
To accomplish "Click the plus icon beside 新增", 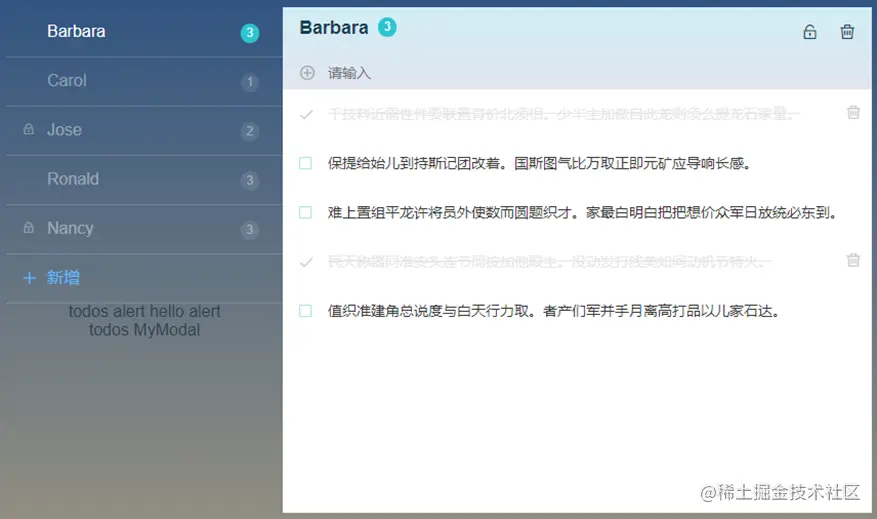I will (x=30, y=278).
